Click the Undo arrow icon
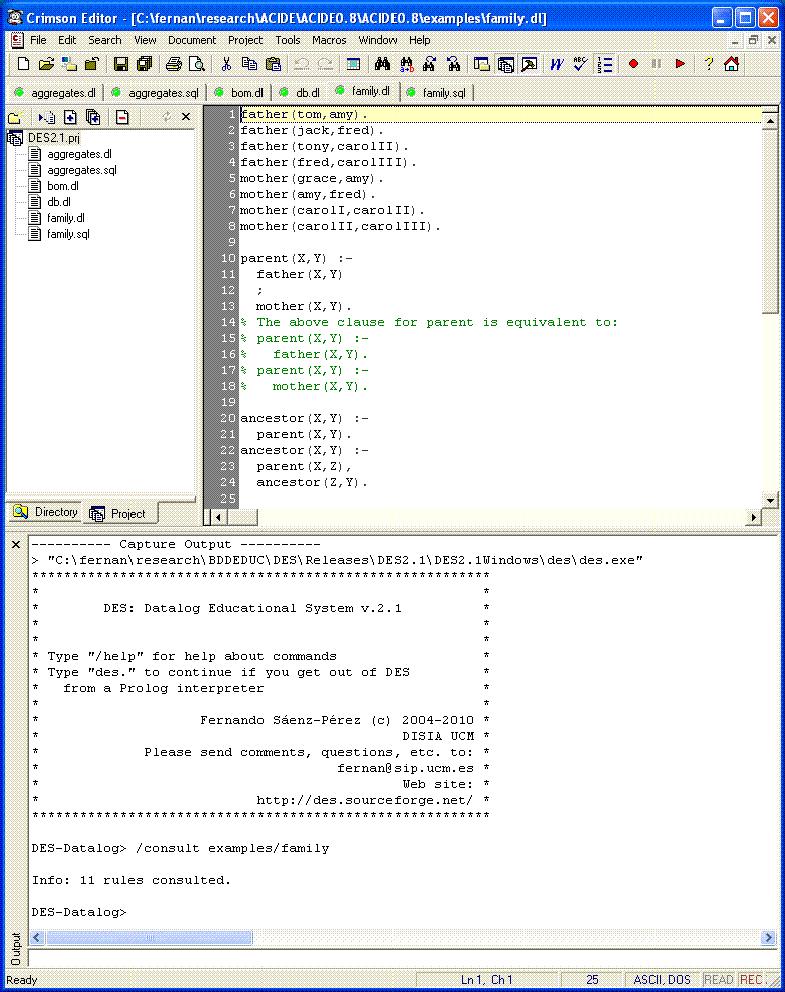Screen dimensions: 785x992 (x=302, y=64)
